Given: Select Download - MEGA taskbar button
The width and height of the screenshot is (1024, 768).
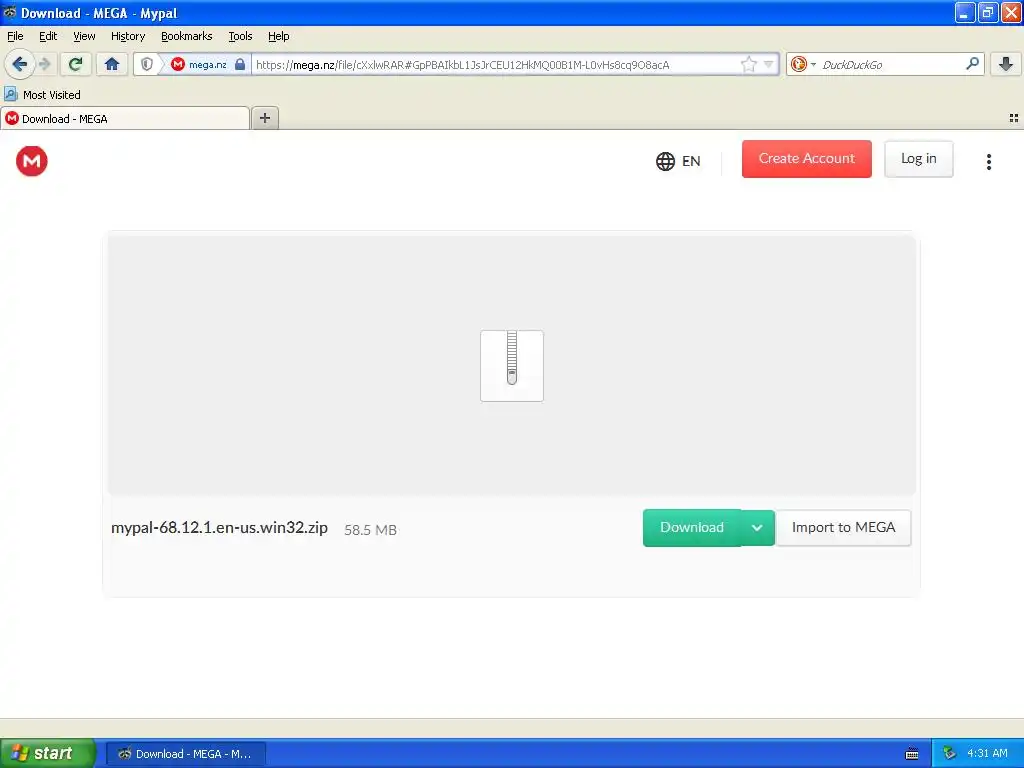Looking at the screenshot, I should pos(185,754).
